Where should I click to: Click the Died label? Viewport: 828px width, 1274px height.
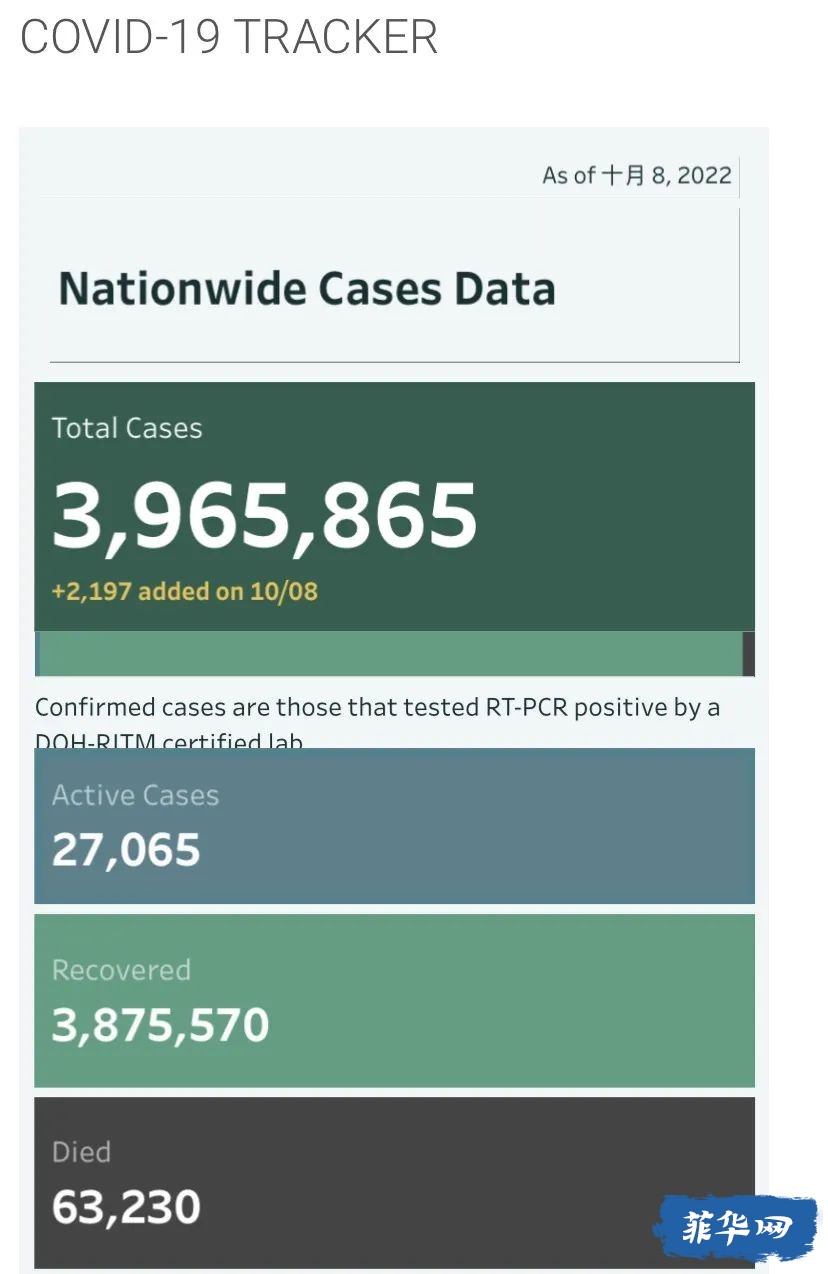[81, 1152]
